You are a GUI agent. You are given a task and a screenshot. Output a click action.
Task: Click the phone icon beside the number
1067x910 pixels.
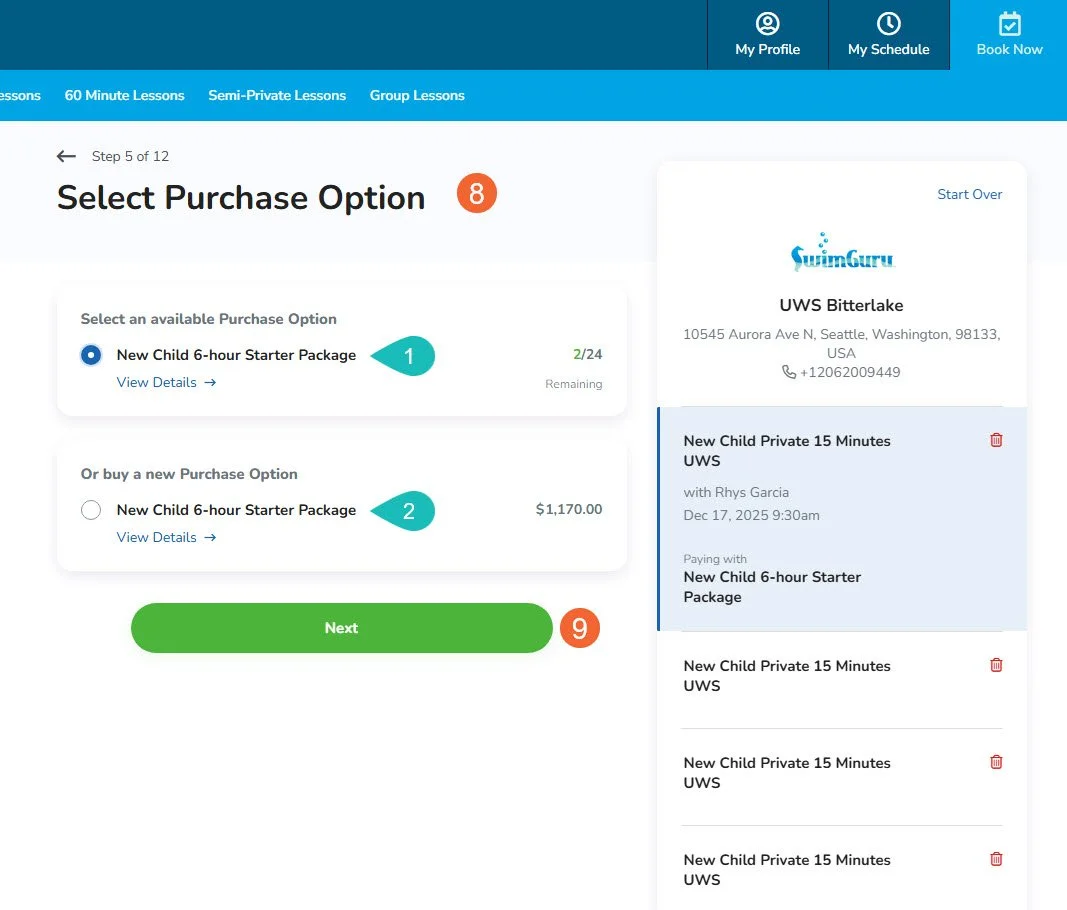(x=789, y=372)
